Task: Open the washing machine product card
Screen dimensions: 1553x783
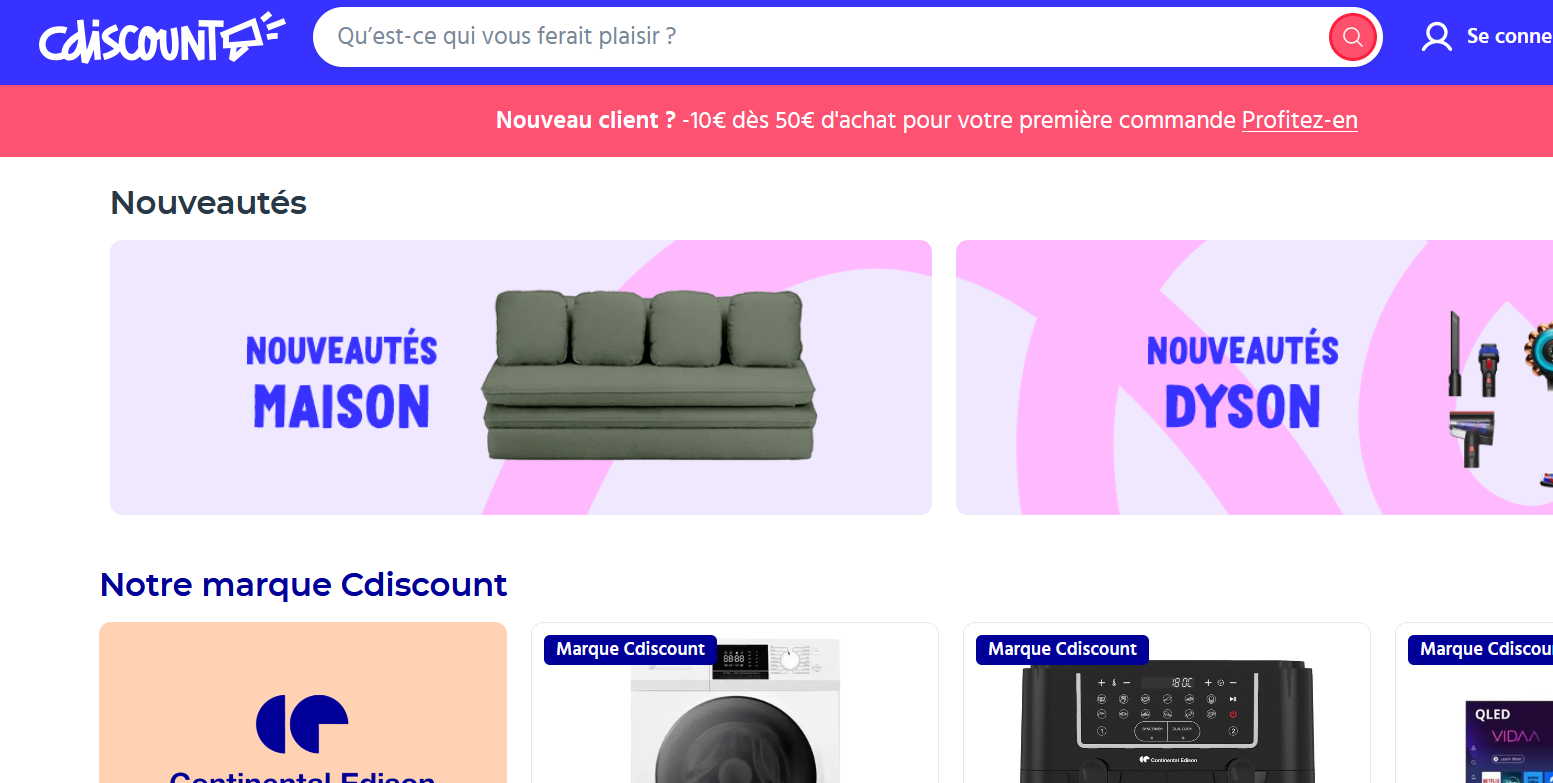Action: tap(735, 703)
